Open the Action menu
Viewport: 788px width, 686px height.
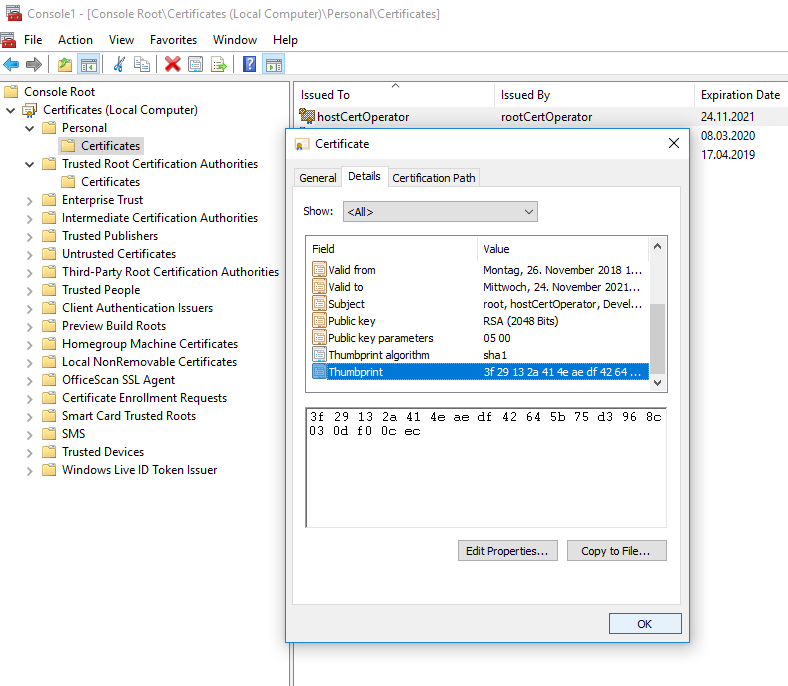[x=75, y=40]
